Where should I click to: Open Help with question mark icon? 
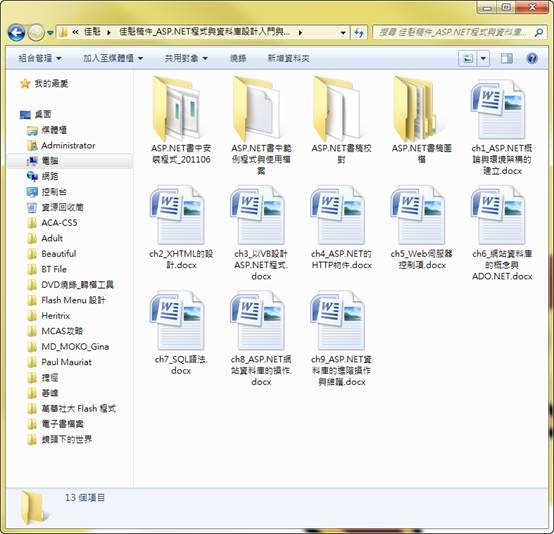tap(532, 58)
